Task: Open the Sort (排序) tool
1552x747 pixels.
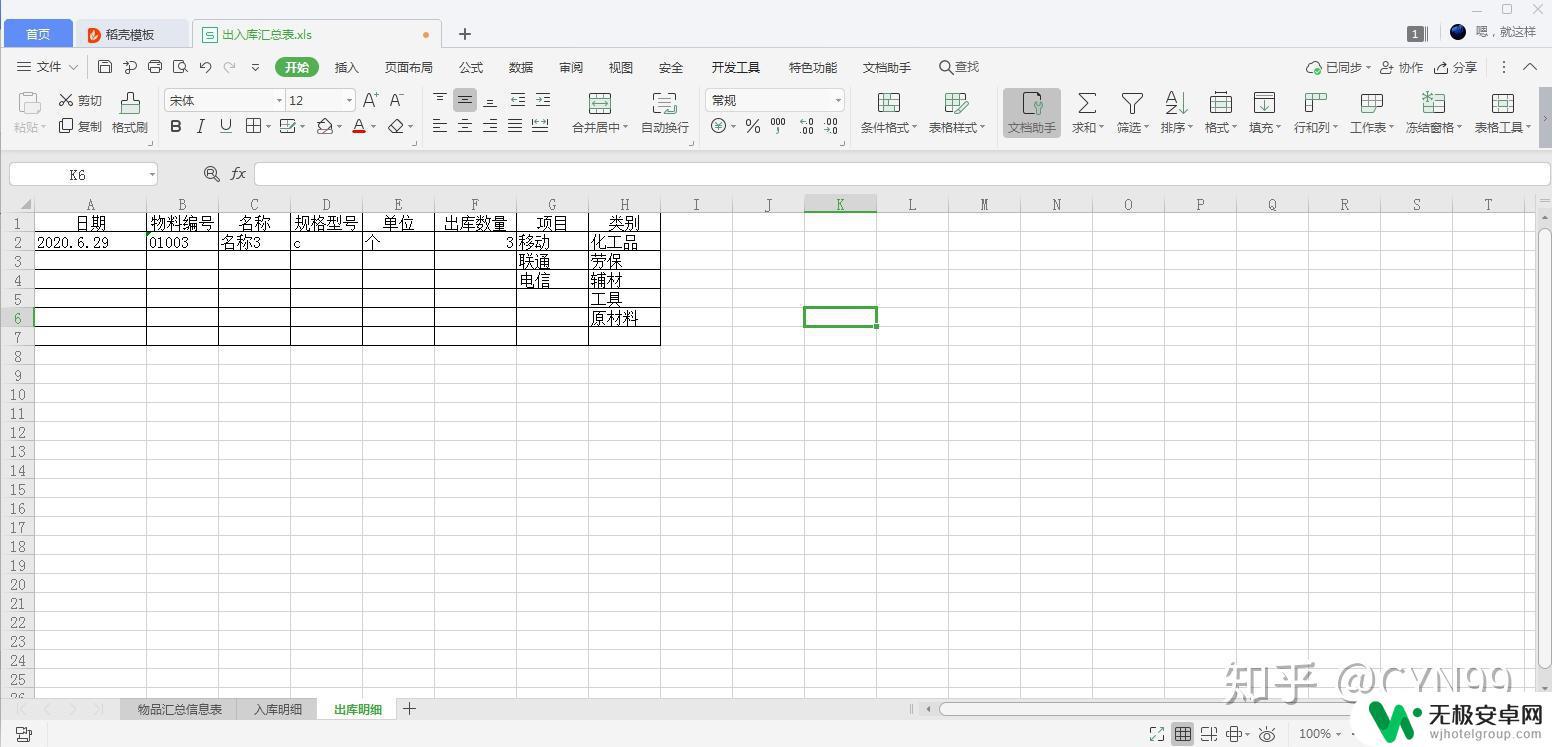Action: pyautogui.click(x=1175, y=113)
